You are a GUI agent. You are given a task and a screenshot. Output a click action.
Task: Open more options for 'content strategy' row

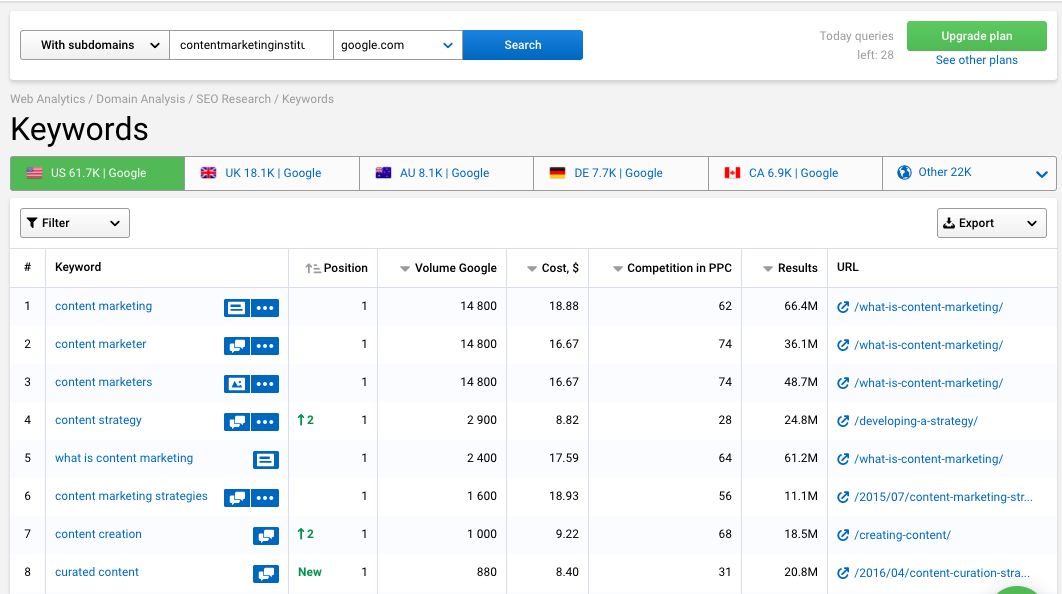click(x=265, y=422)
